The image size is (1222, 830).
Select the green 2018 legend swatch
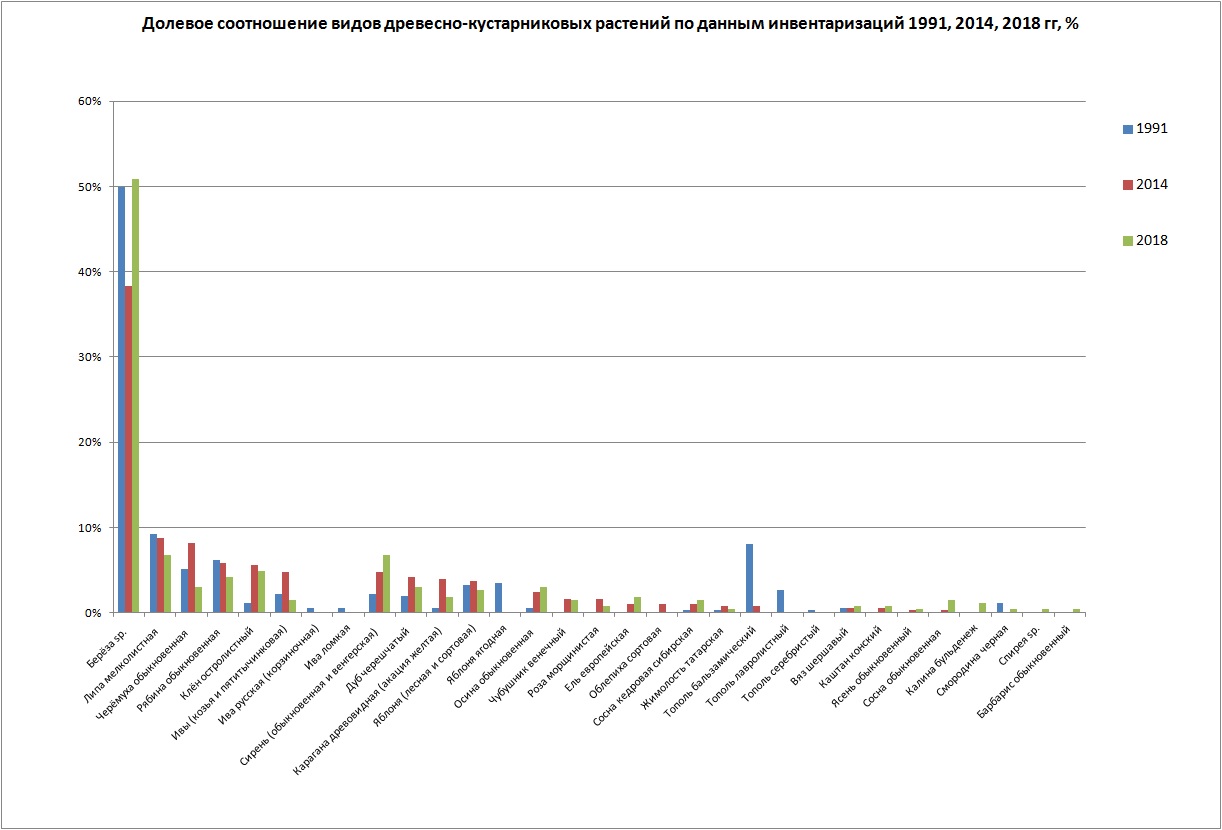[1127, 241]
